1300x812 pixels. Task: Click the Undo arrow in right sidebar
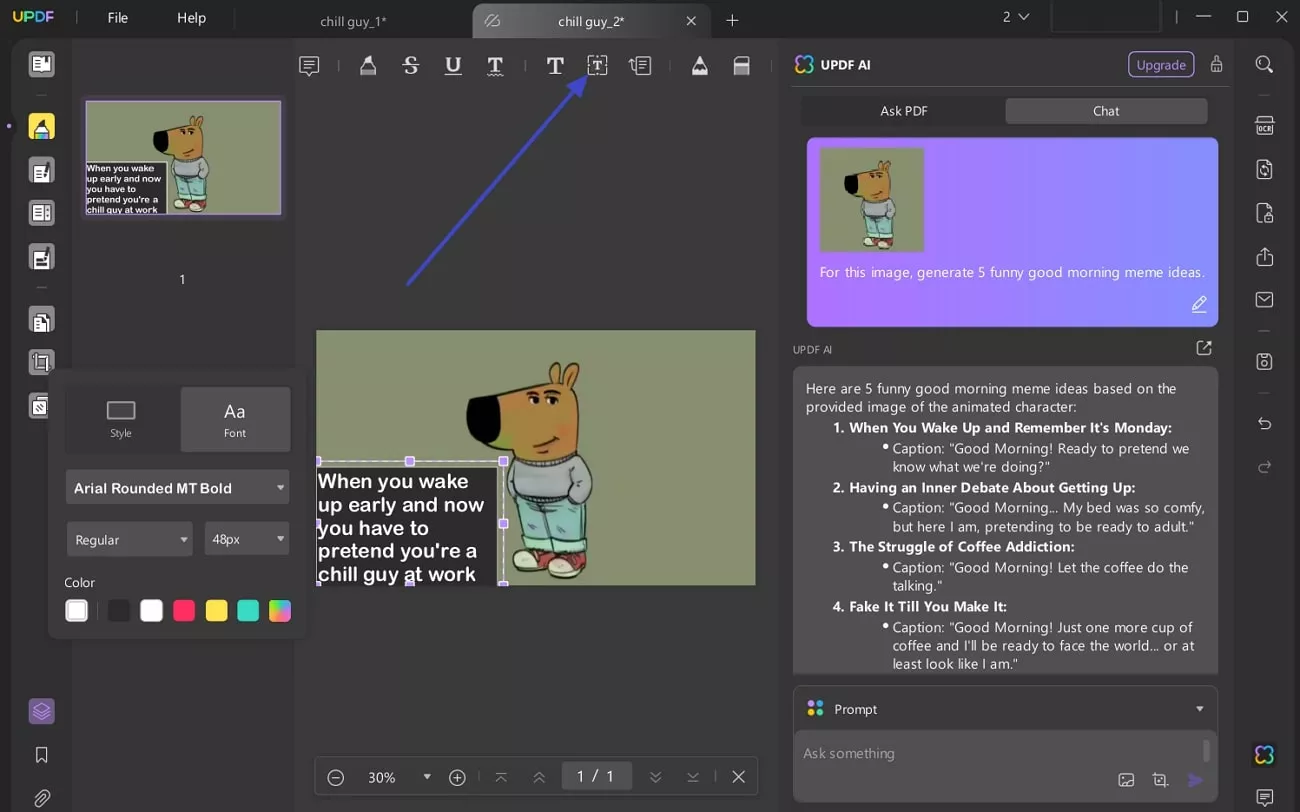(x=1264, y=424)
